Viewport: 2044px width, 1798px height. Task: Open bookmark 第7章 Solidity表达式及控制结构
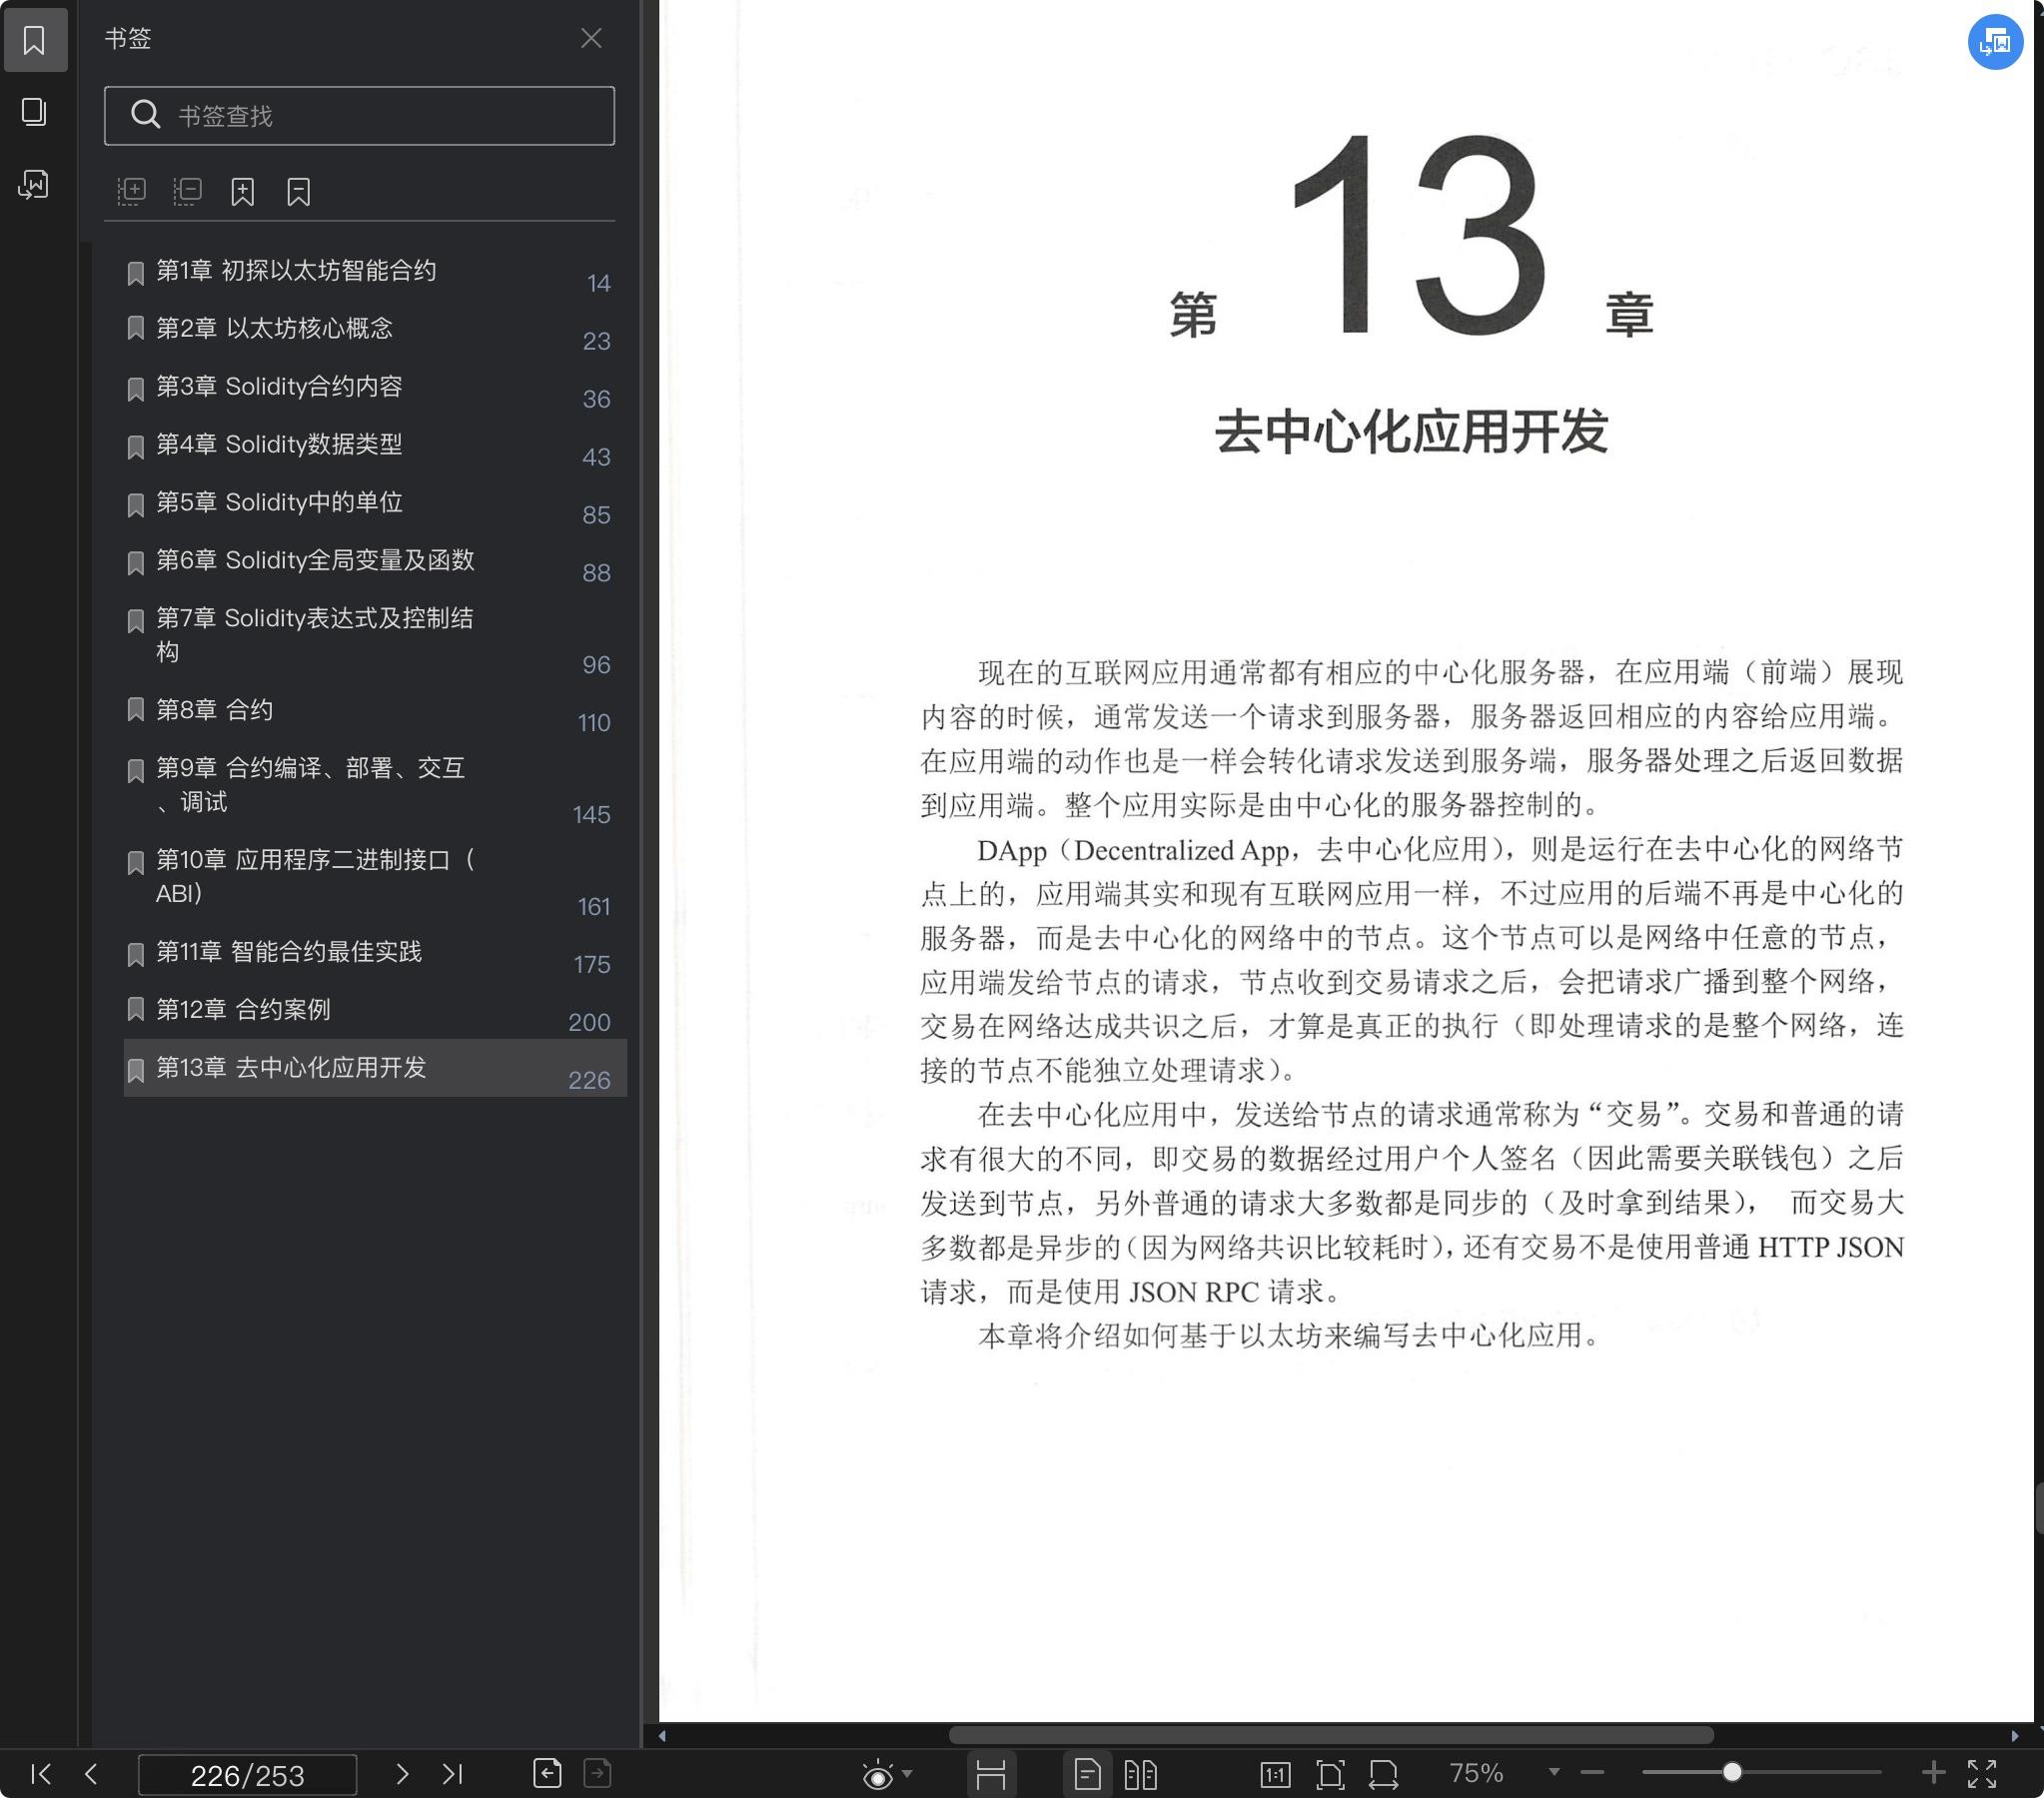point(375,636)
